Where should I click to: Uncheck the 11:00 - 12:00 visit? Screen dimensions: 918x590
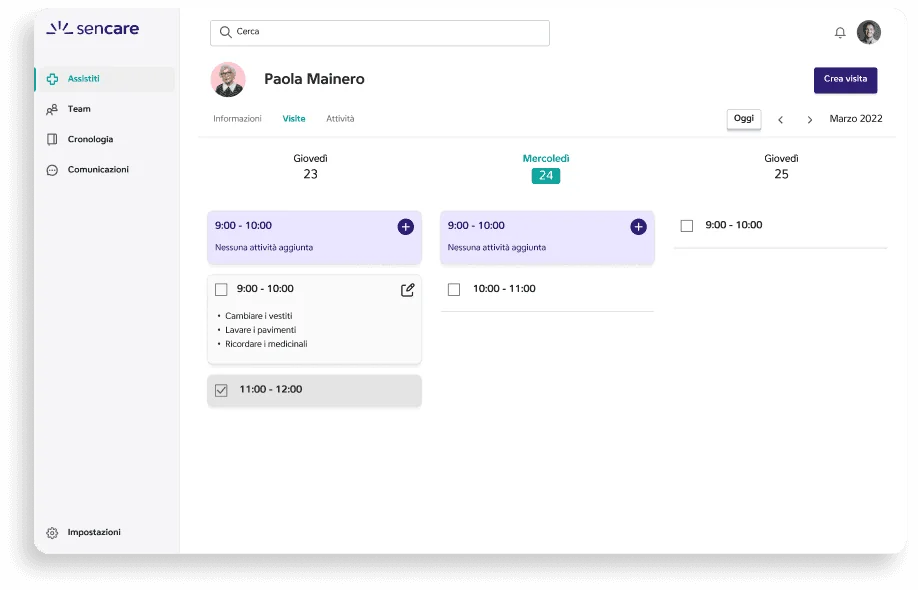(221, 390)
